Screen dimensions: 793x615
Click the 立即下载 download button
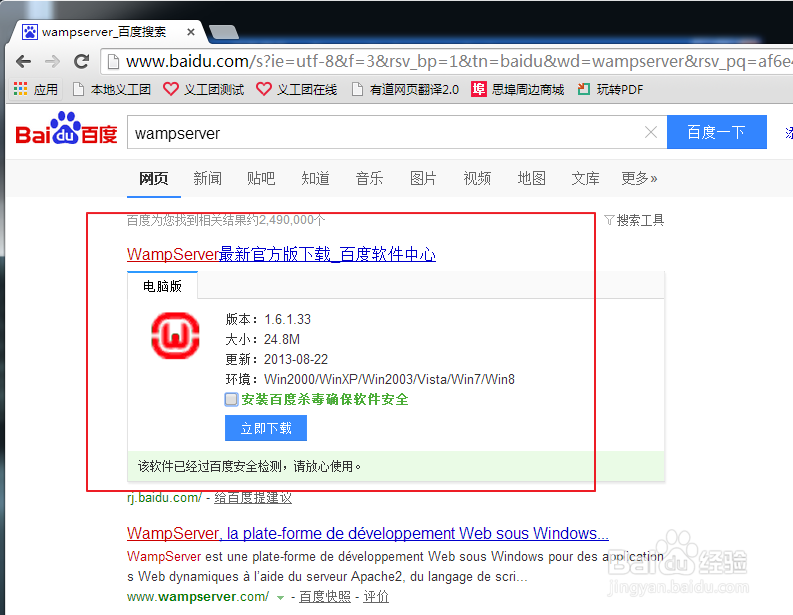tap(266, 428)
